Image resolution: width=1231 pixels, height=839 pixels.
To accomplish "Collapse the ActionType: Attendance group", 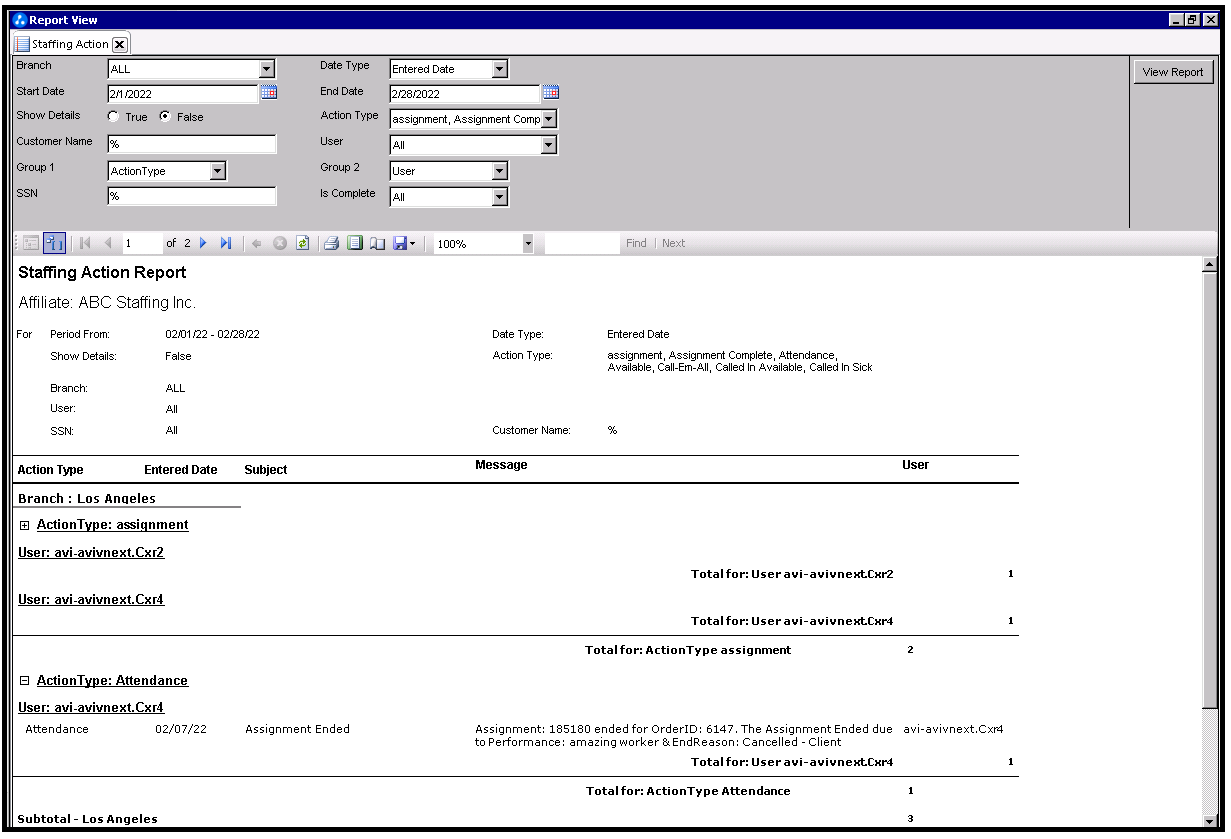I will pyautogui.click(x=25, y=681).
